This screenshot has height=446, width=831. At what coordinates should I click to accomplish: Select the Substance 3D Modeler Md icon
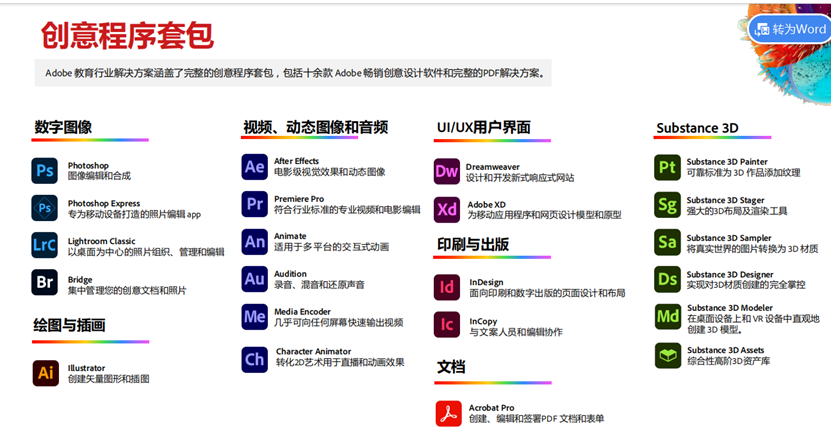[668, 317]
